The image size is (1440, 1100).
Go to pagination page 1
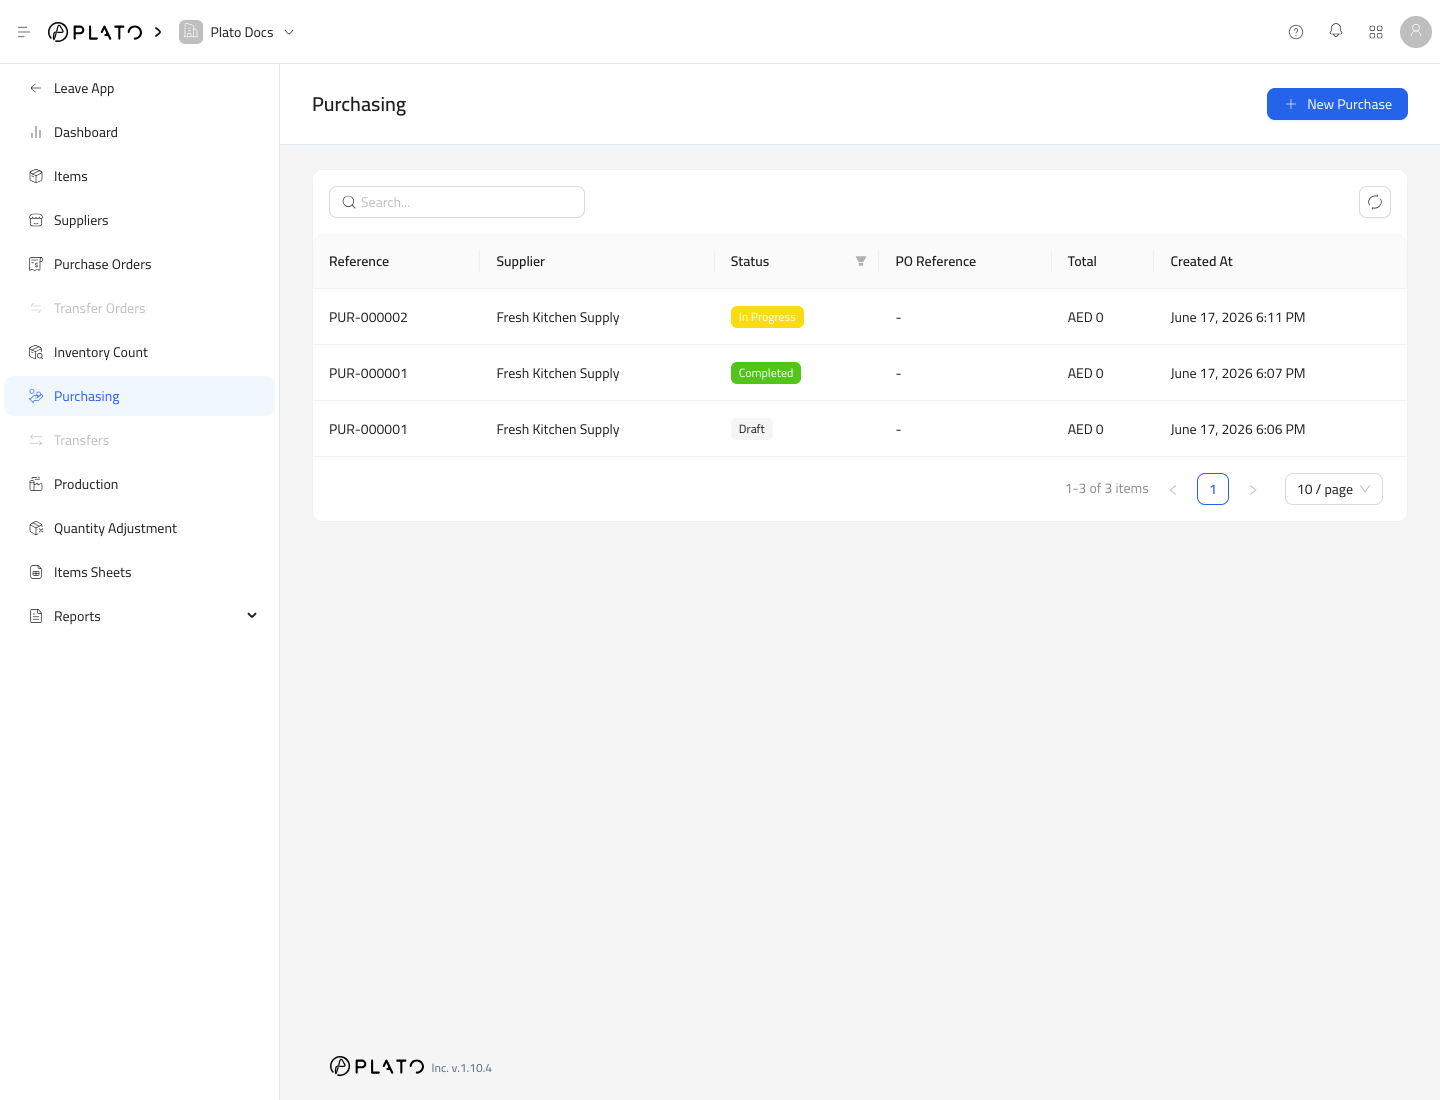pyautogui.click(x=1213, y=489)
